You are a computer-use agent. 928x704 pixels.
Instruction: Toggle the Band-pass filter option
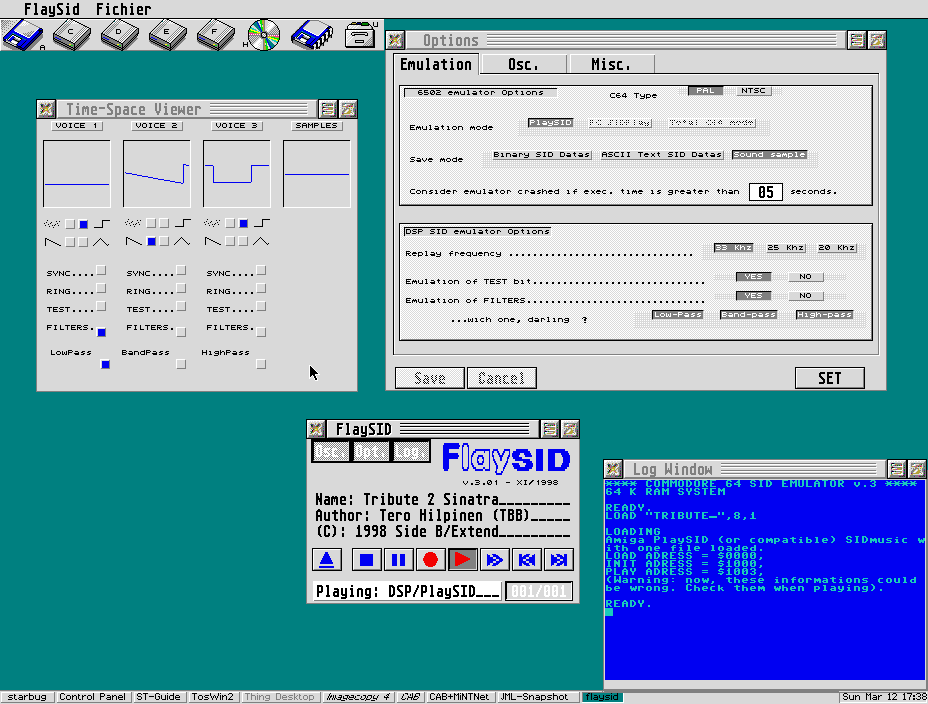pyautogui.click(x=748, y=315)
